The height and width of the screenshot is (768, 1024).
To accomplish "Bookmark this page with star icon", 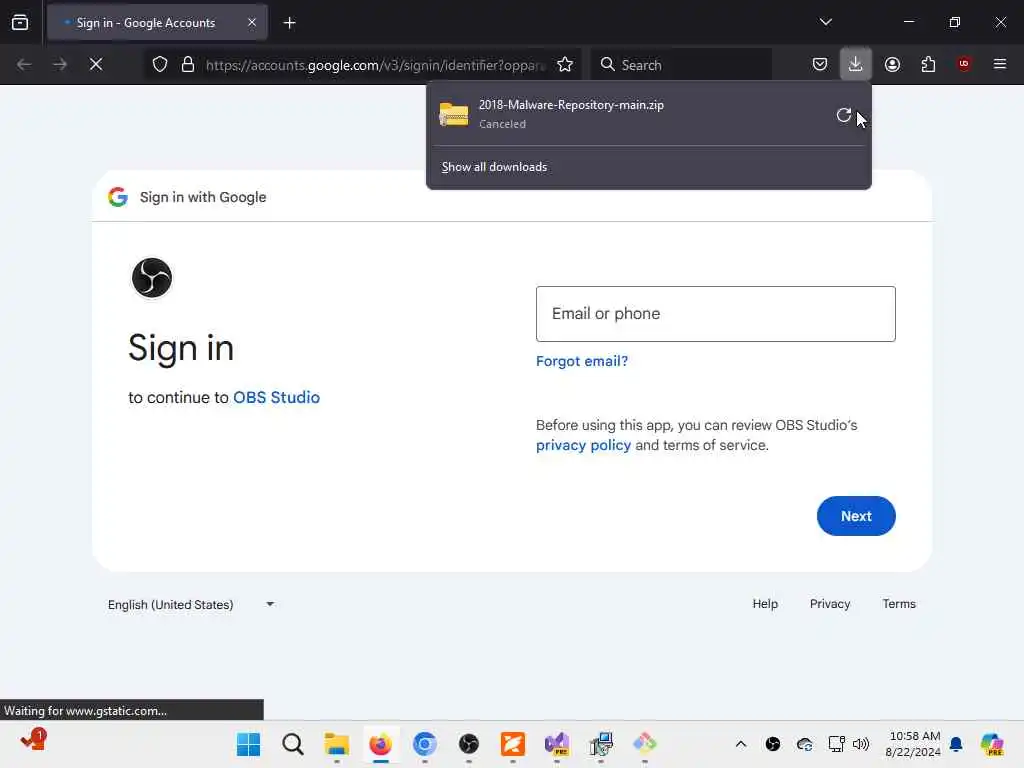I will pyautogui.click(x=565, y=64).
